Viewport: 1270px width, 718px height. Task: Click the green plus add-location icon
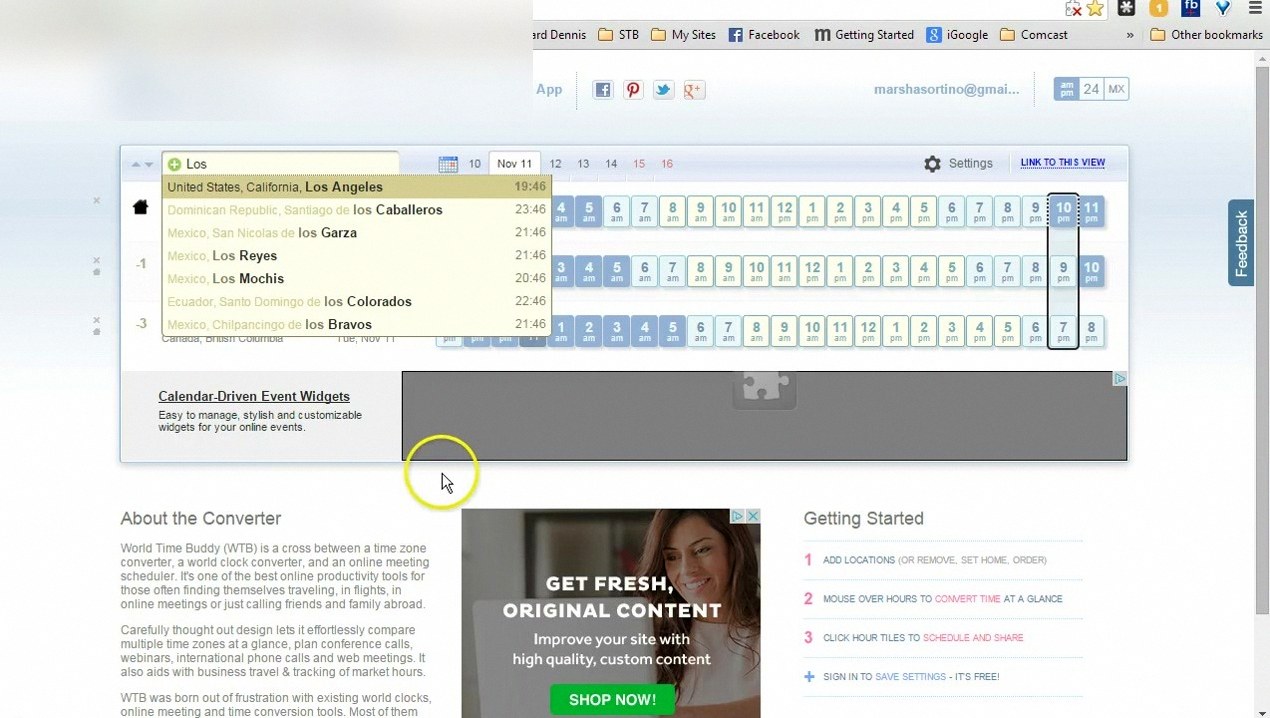(174, 164)
